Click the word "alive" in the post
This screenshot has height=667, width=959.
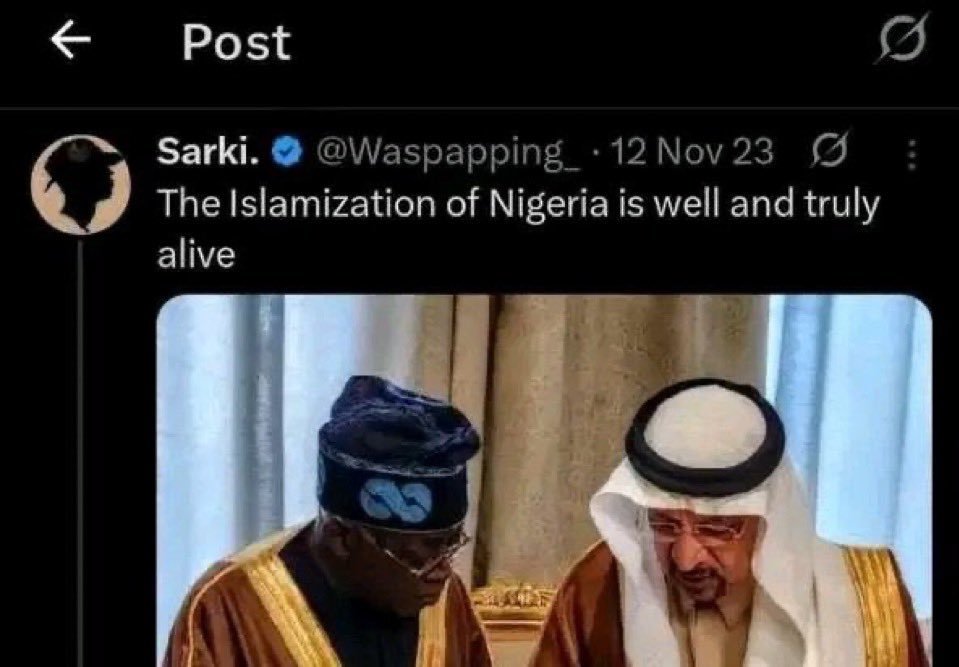click(x=196, y=254)
